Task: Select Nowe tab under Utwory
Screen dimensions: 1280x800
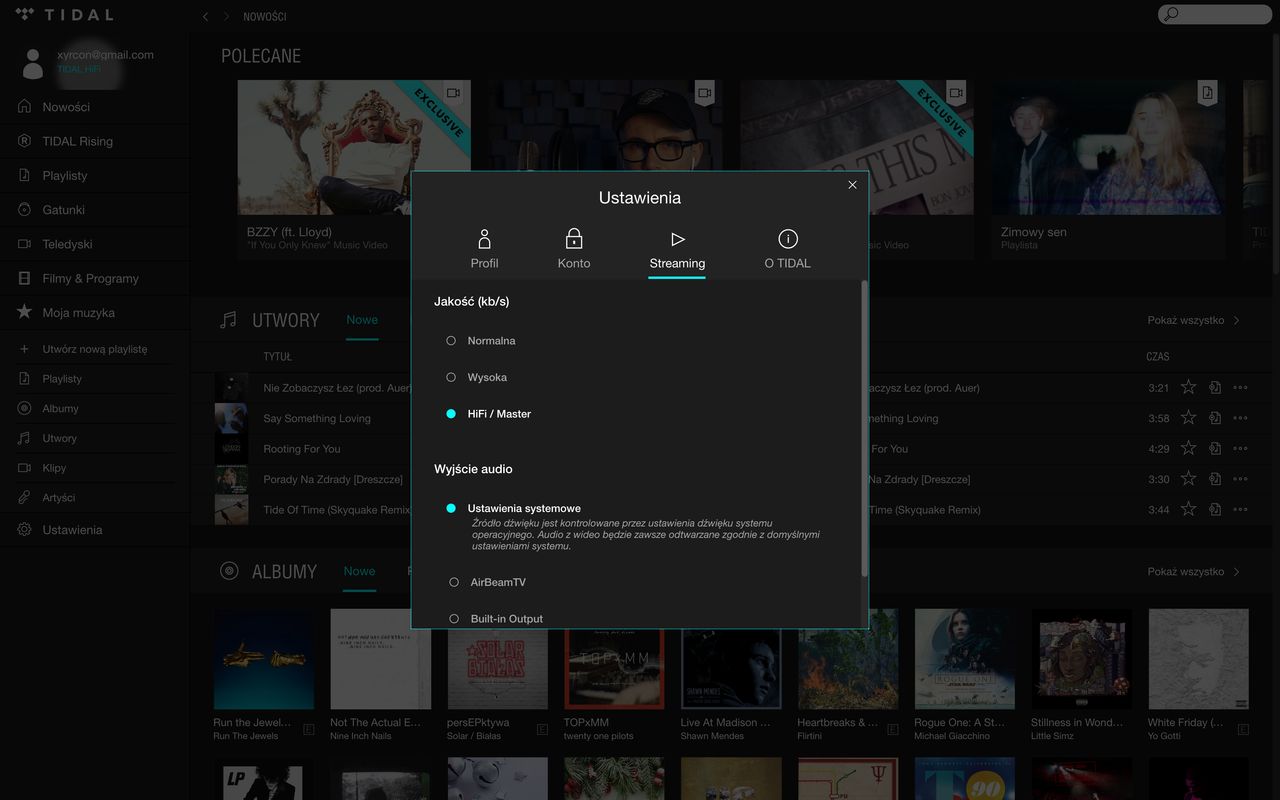Action: point(362,320)
